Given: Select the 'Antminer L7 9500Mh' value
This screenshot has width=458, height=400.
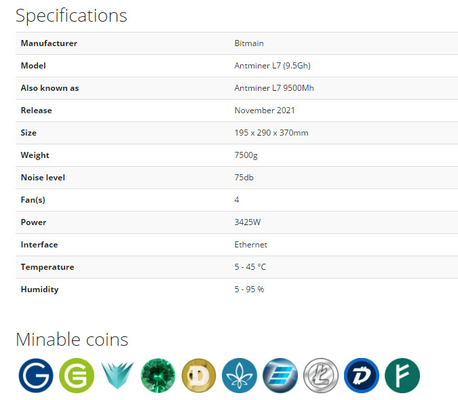Looking at the screenshot, I should click(x=274, y=88).
